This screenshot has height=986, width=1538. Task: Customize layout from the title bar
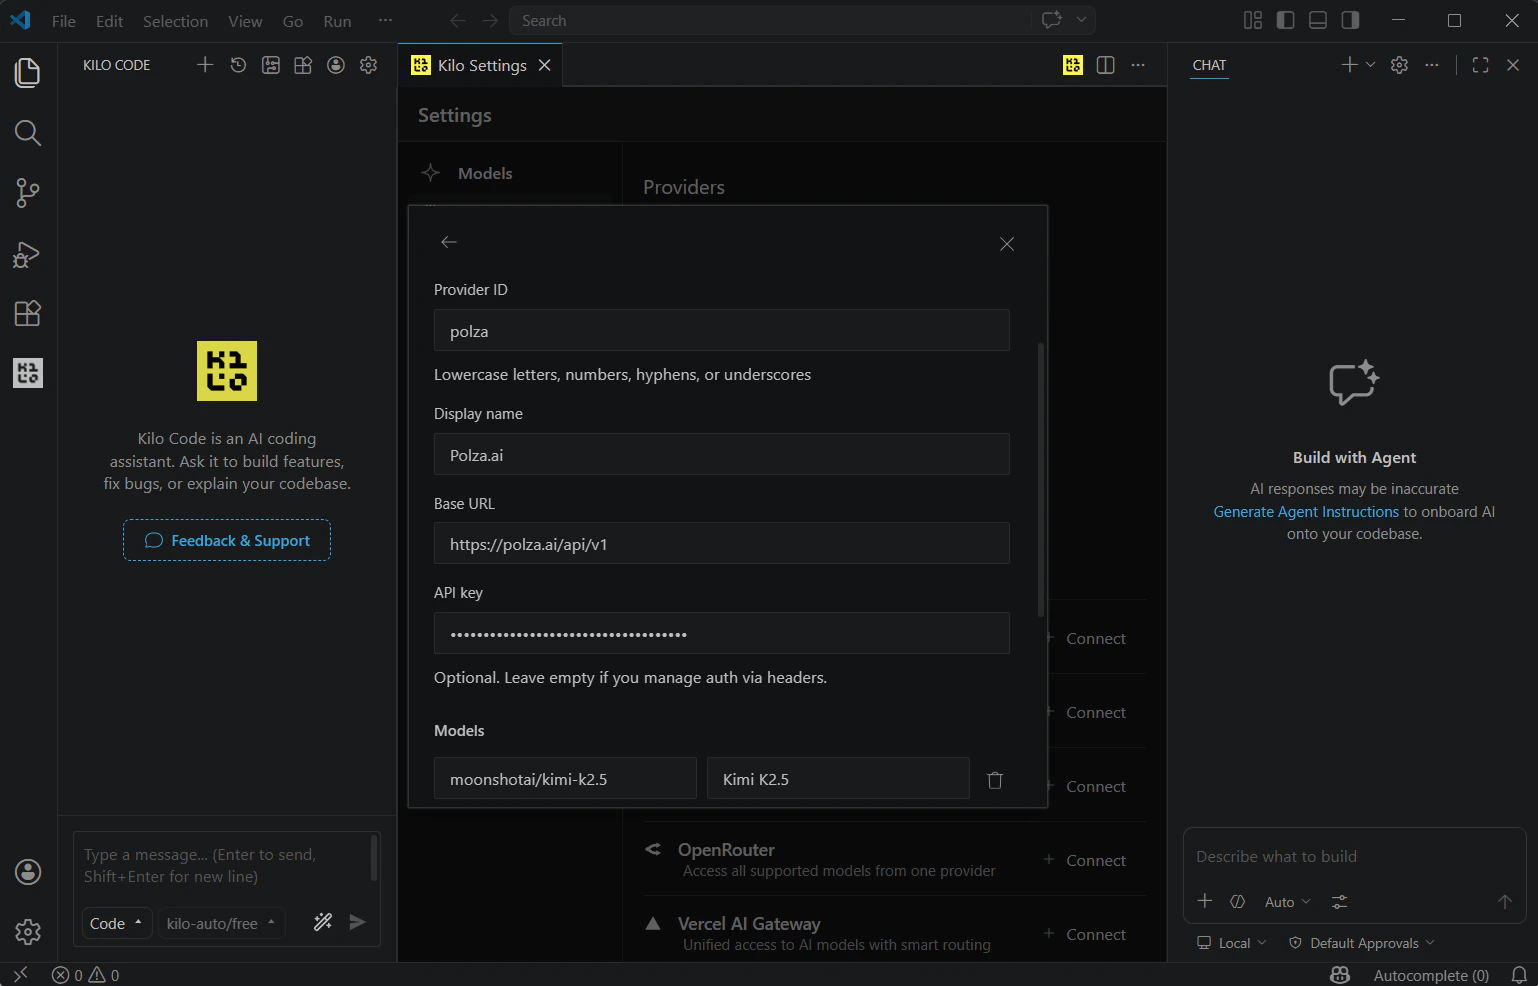[1253, 21]
